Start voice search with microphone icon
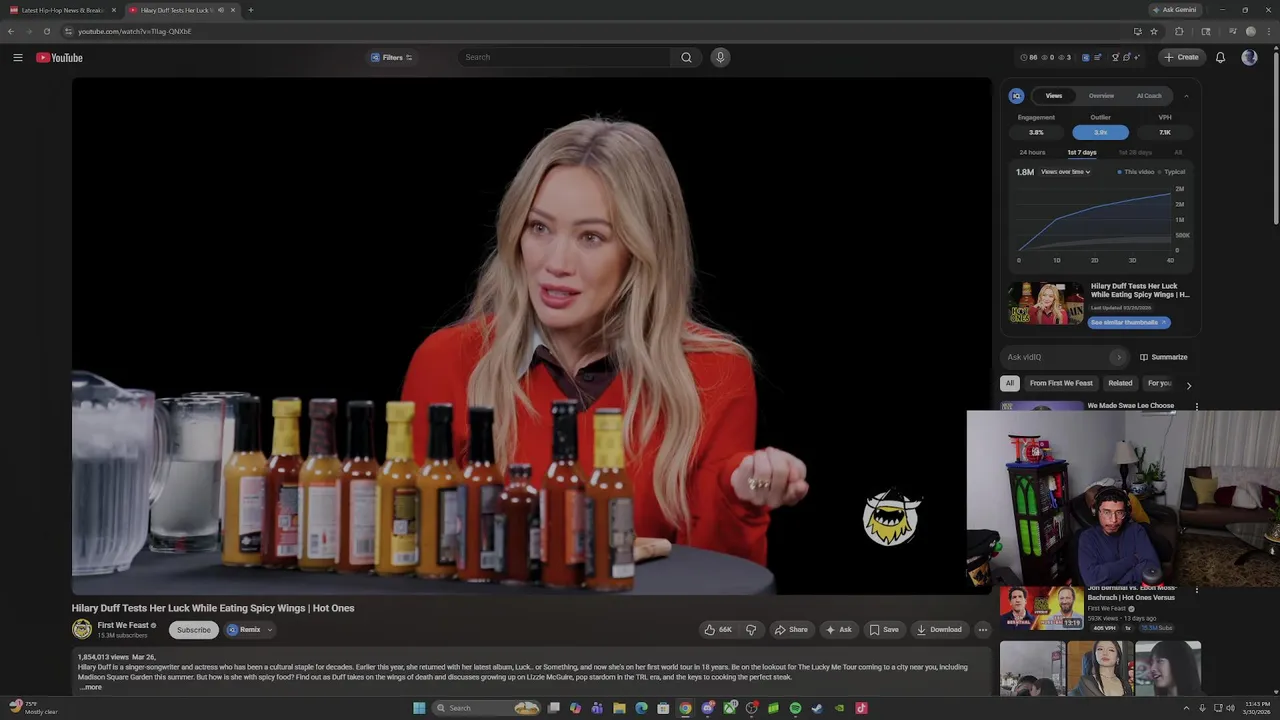1280x720 pixels. click(x=720, y=57)
